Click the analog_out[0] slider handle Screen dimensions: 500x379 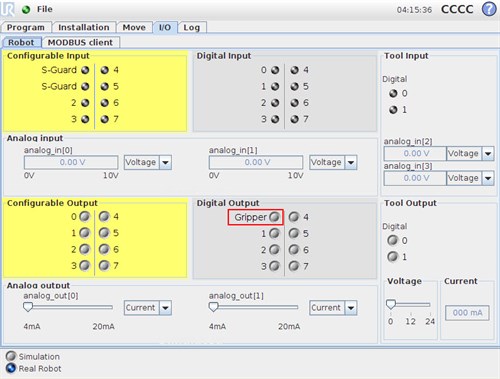click(28, 307)
